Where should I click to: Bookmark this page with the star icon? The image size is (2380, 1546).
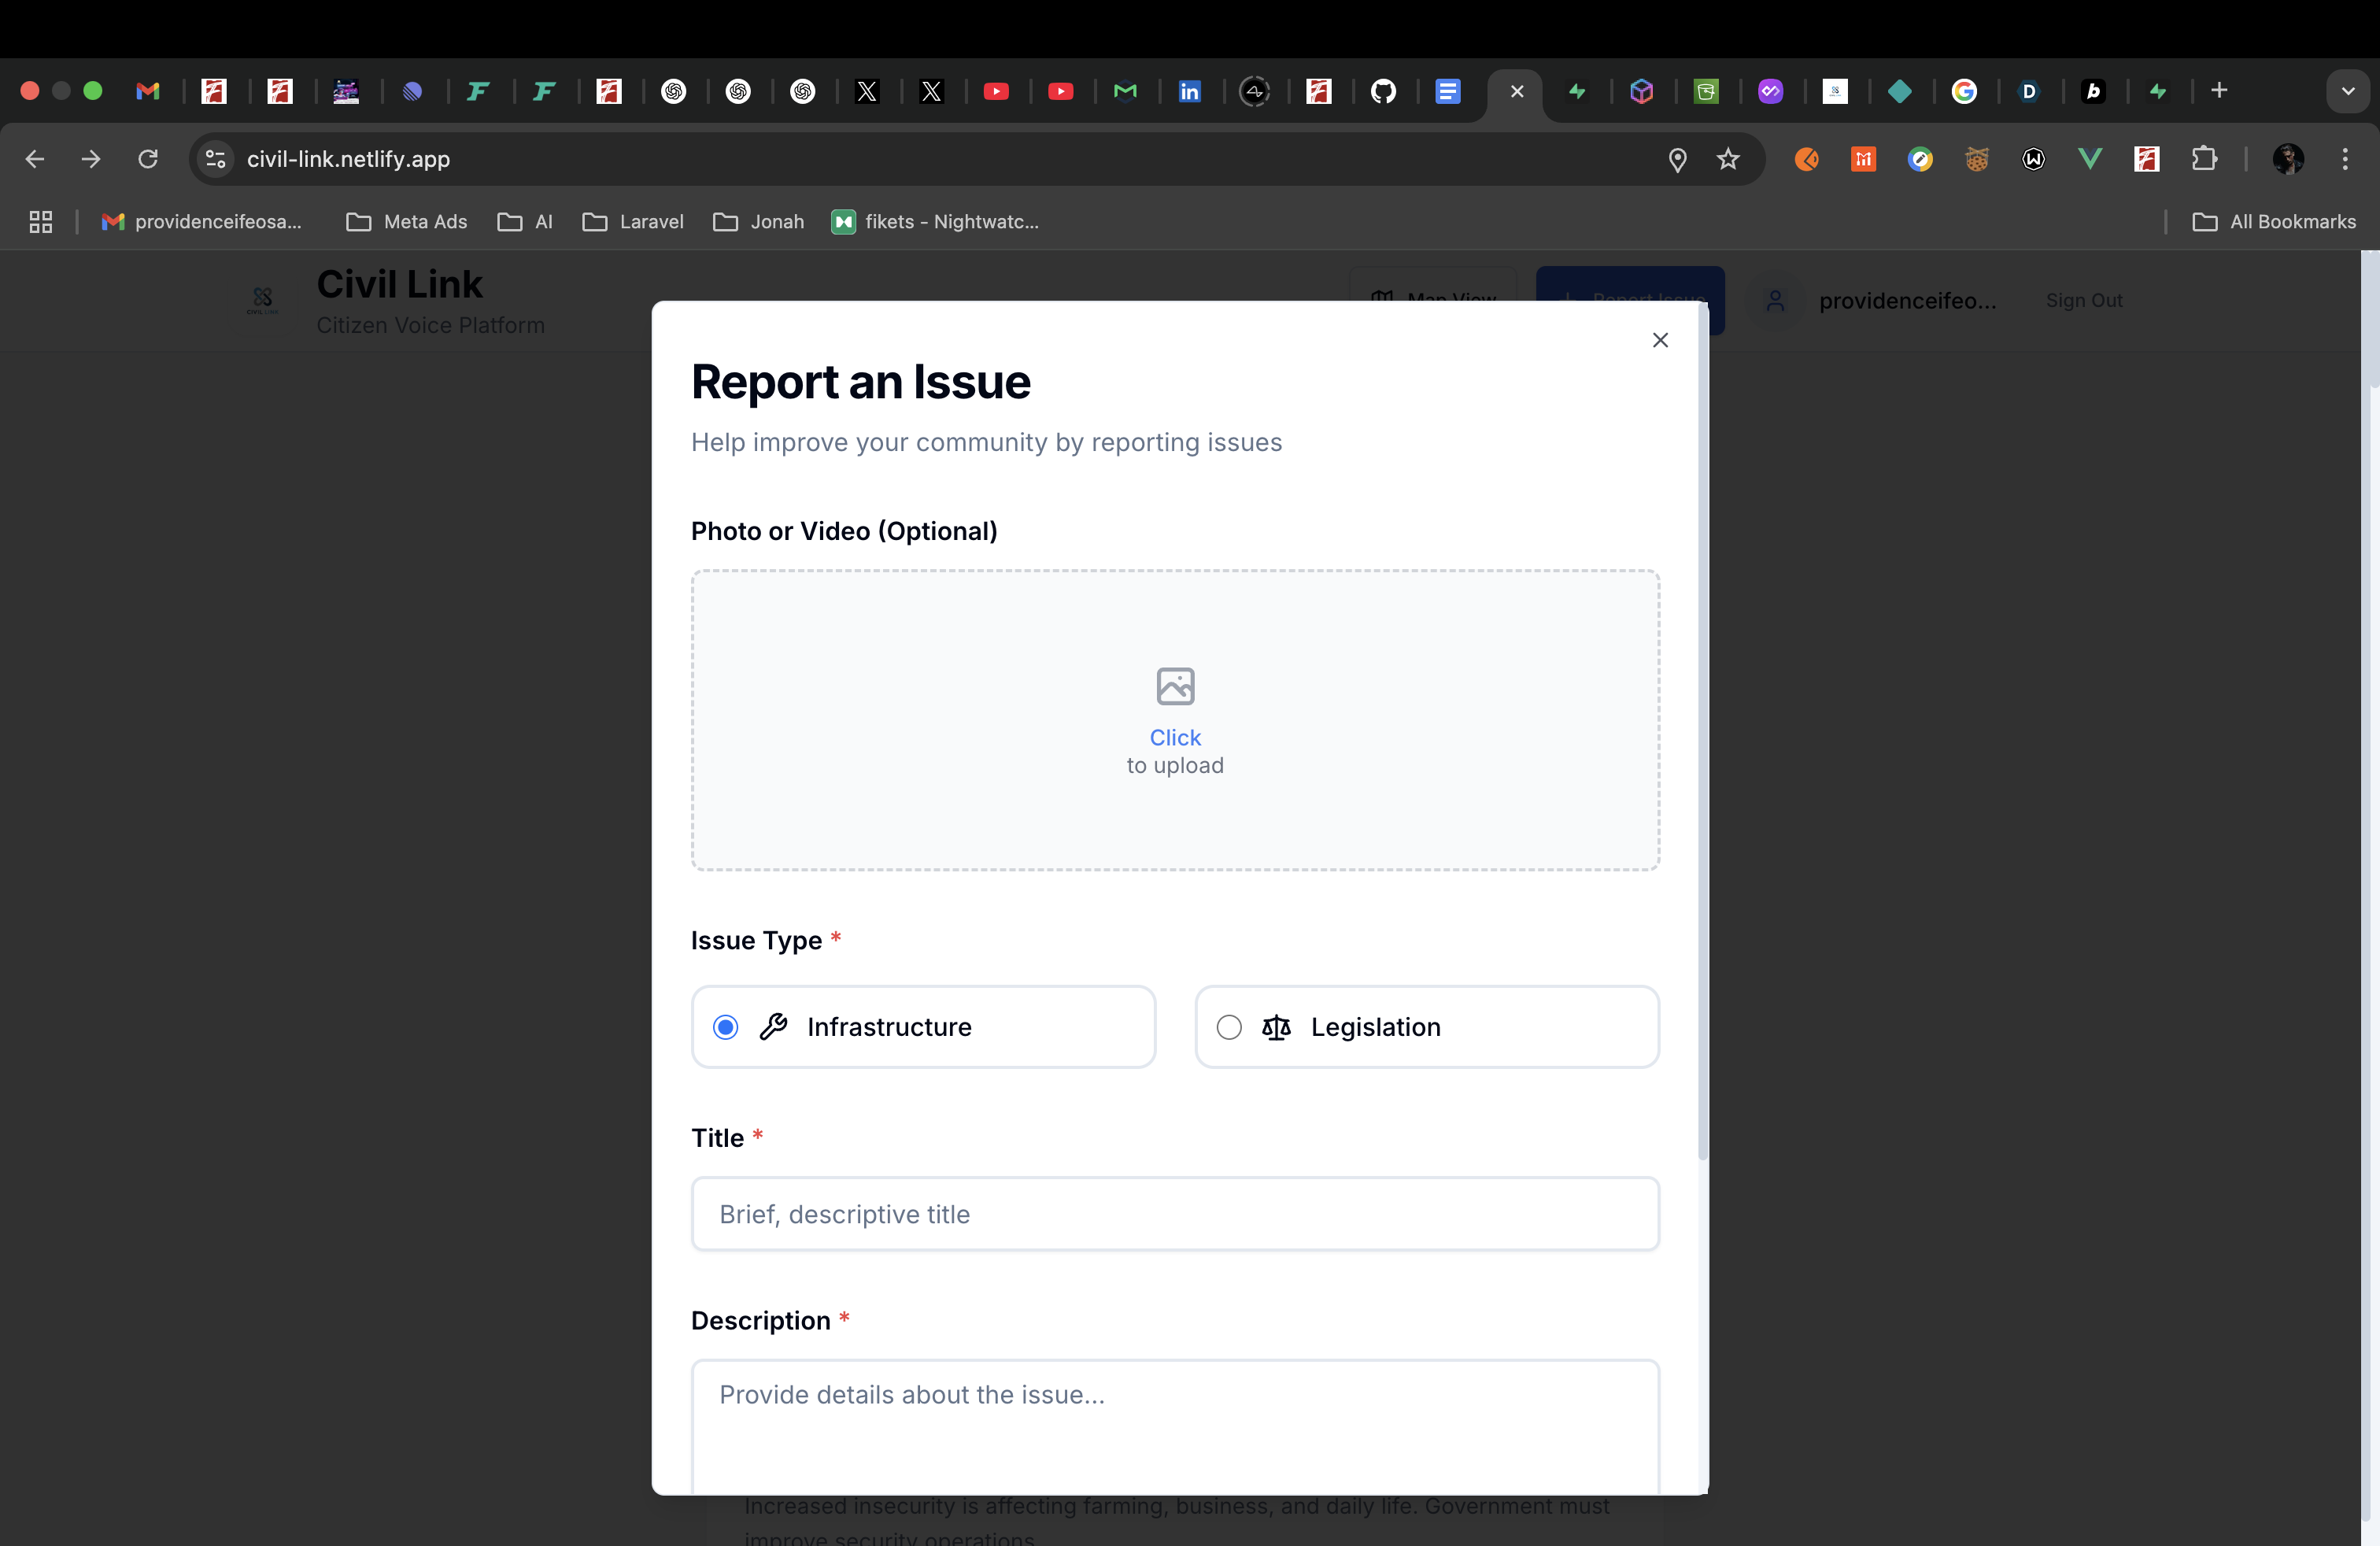(1728, 159)
